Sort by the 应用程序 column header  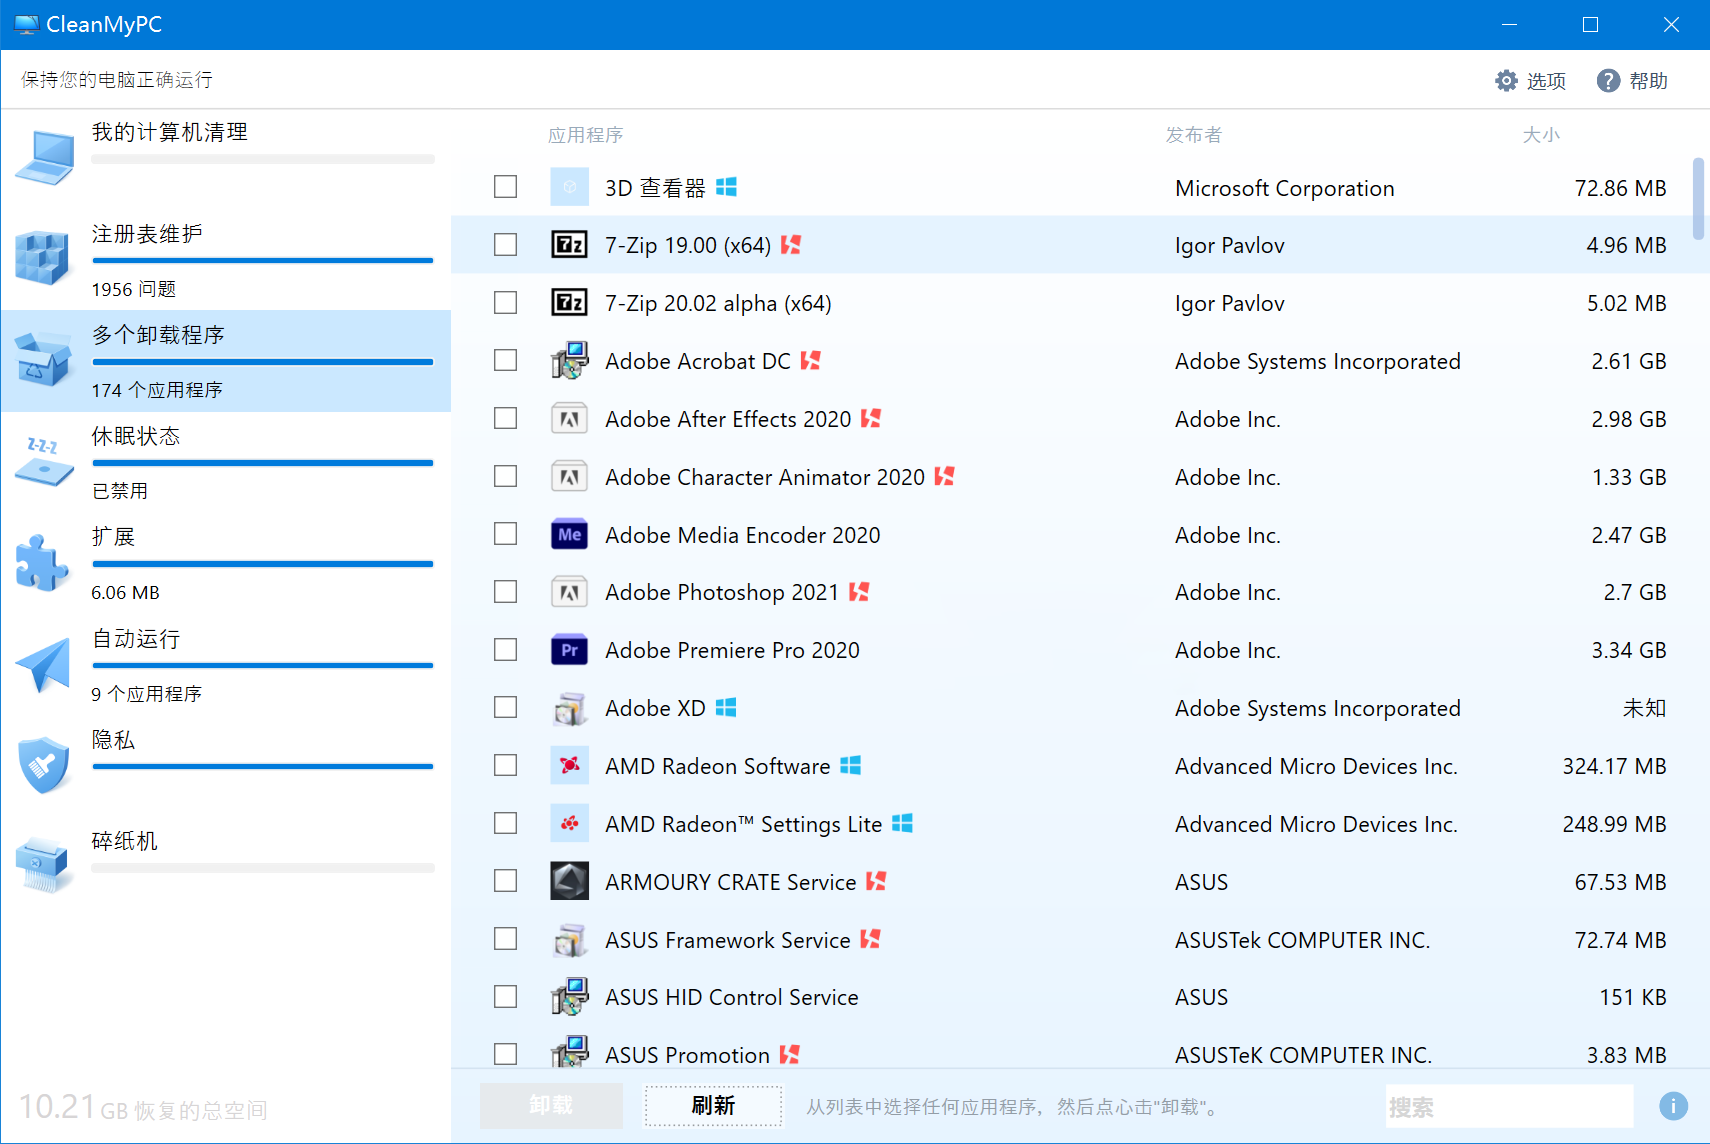pos(585,135)
